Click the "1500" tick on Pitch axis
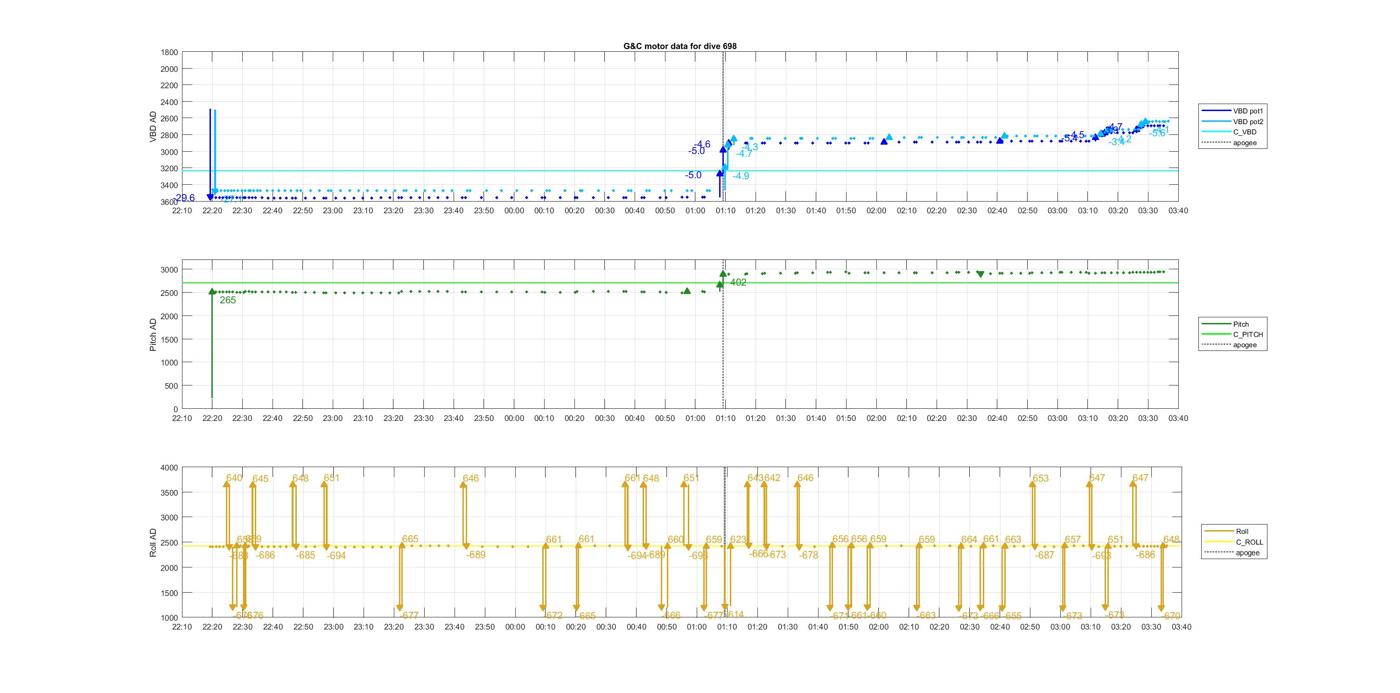This screenshot has width=1400, height=693. 169,339
